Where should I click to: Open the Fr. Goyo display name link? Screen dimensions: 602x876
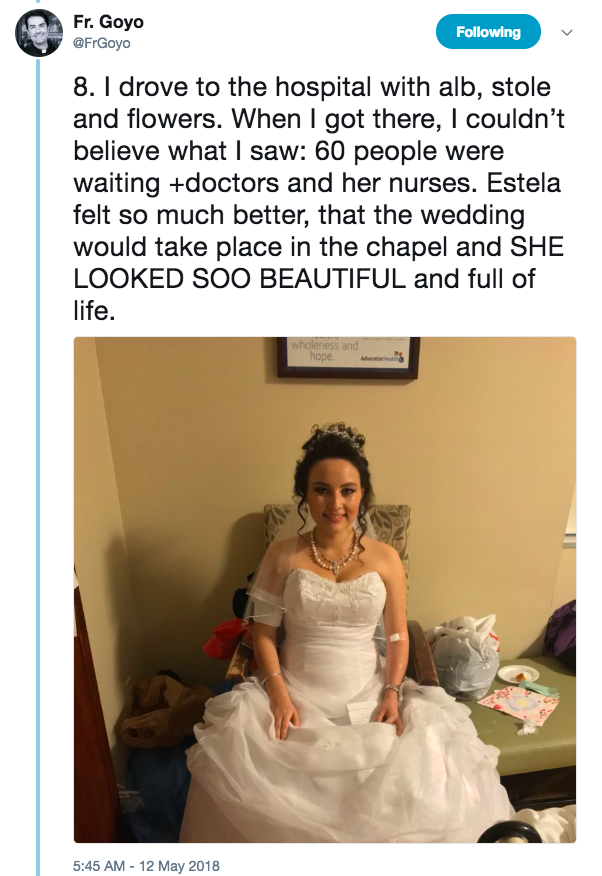(x=108, y=22)
